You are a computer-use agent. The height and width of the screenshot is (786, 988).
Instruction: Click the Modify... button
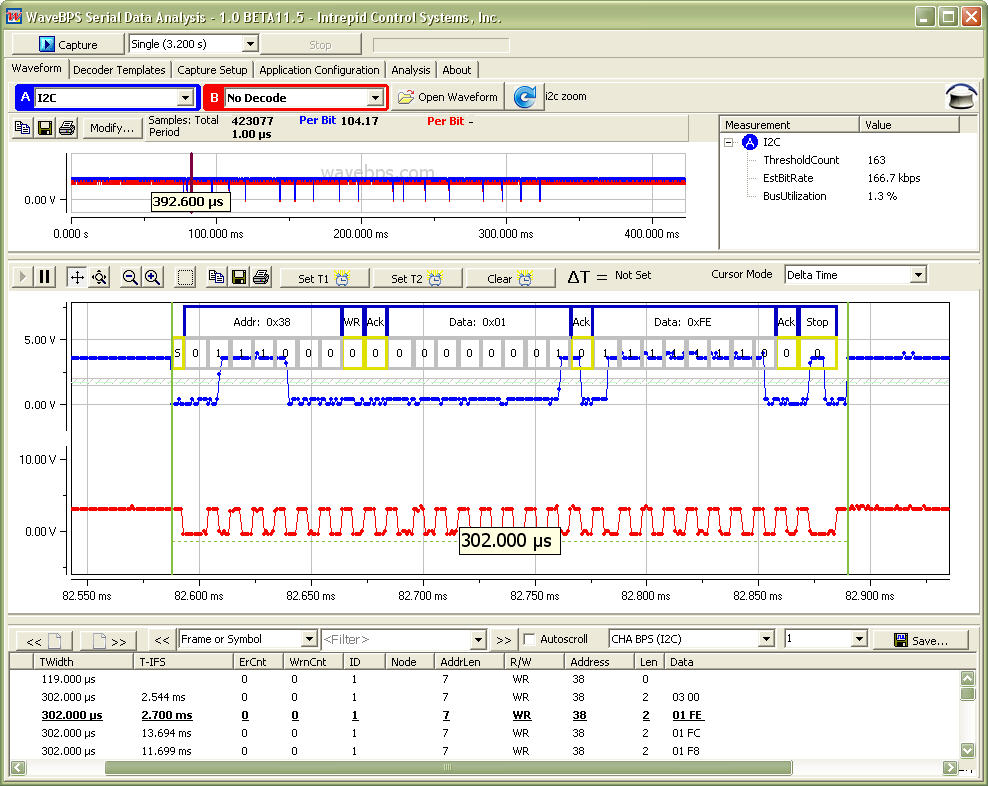(112, 128)
